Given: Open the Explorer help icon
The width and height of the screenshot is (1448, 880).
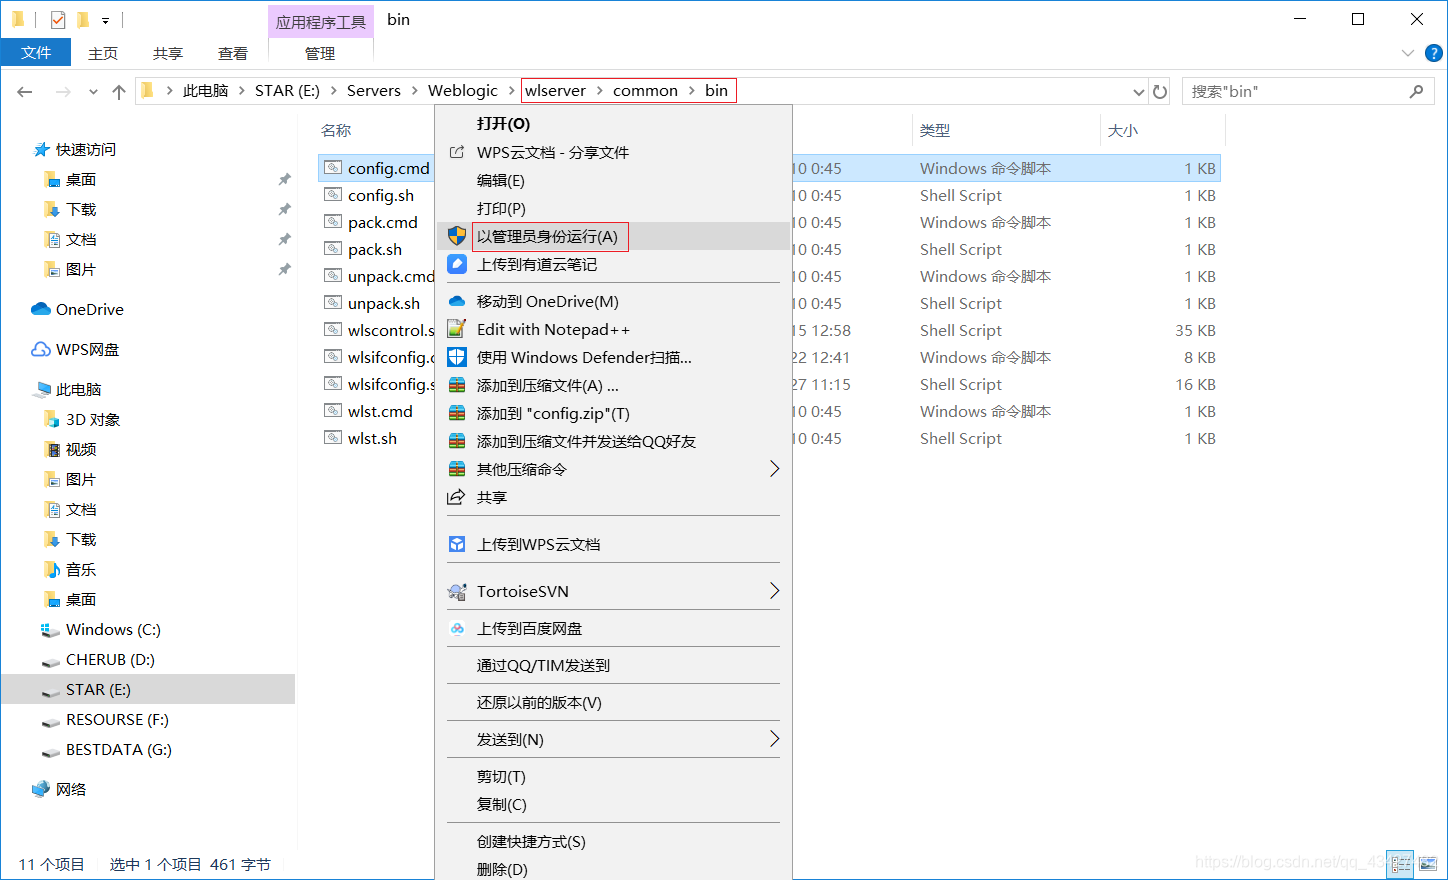Looking at the screenshot, I should pyautogui.click(x=1433, y=53).
